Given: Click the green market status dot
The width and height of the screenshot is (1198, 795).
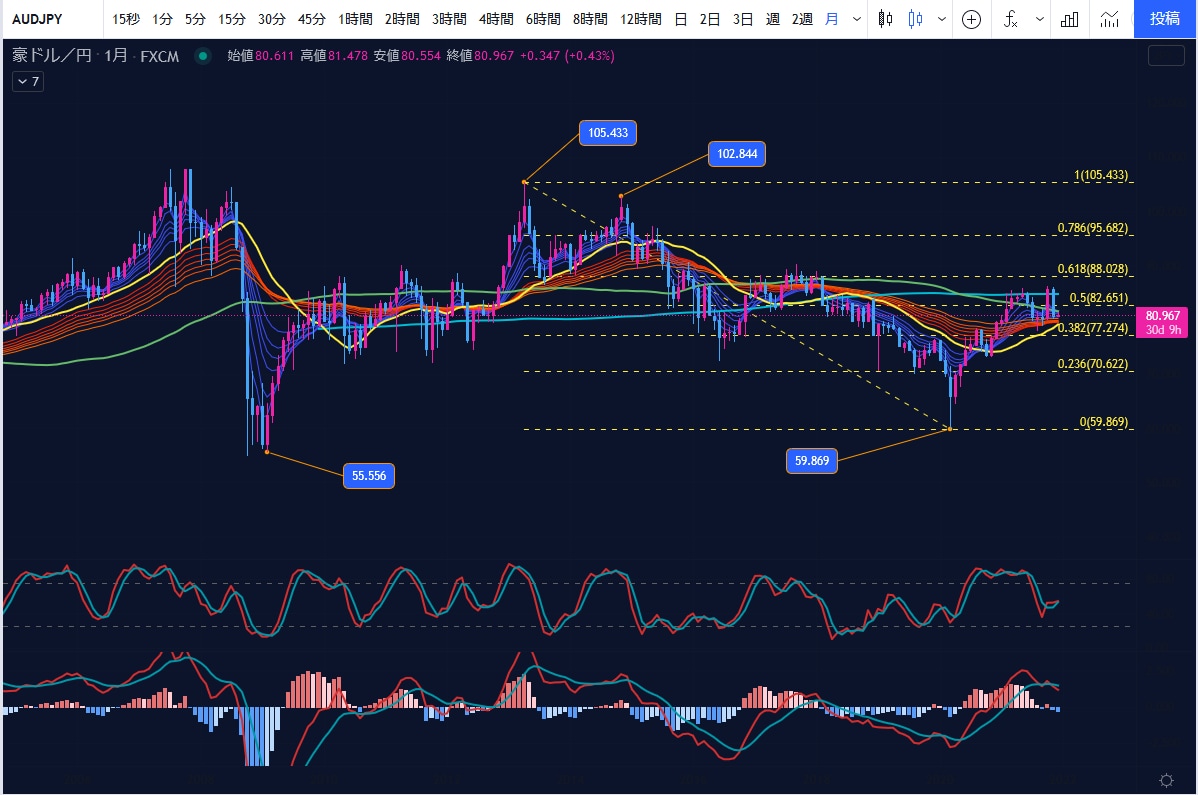Looking at the screenshot, I should (x=202, y=56).
